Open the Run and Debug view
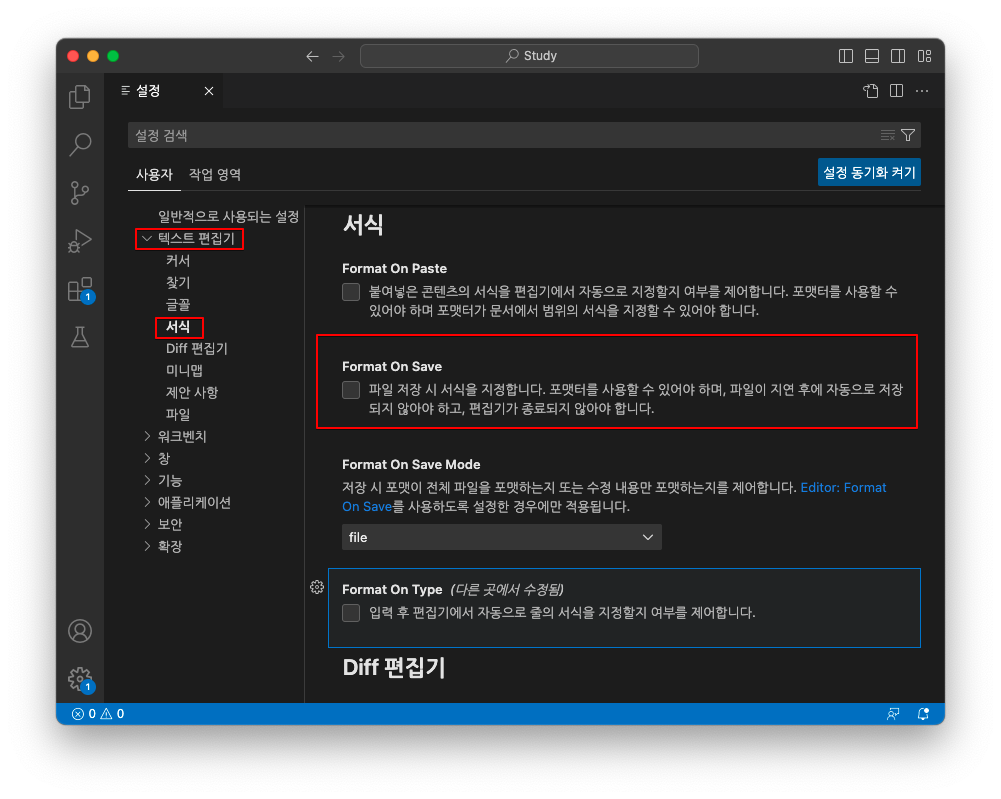Image resolution: width=1001 pixels, height=799 pixels. click(x=80, y=241)
